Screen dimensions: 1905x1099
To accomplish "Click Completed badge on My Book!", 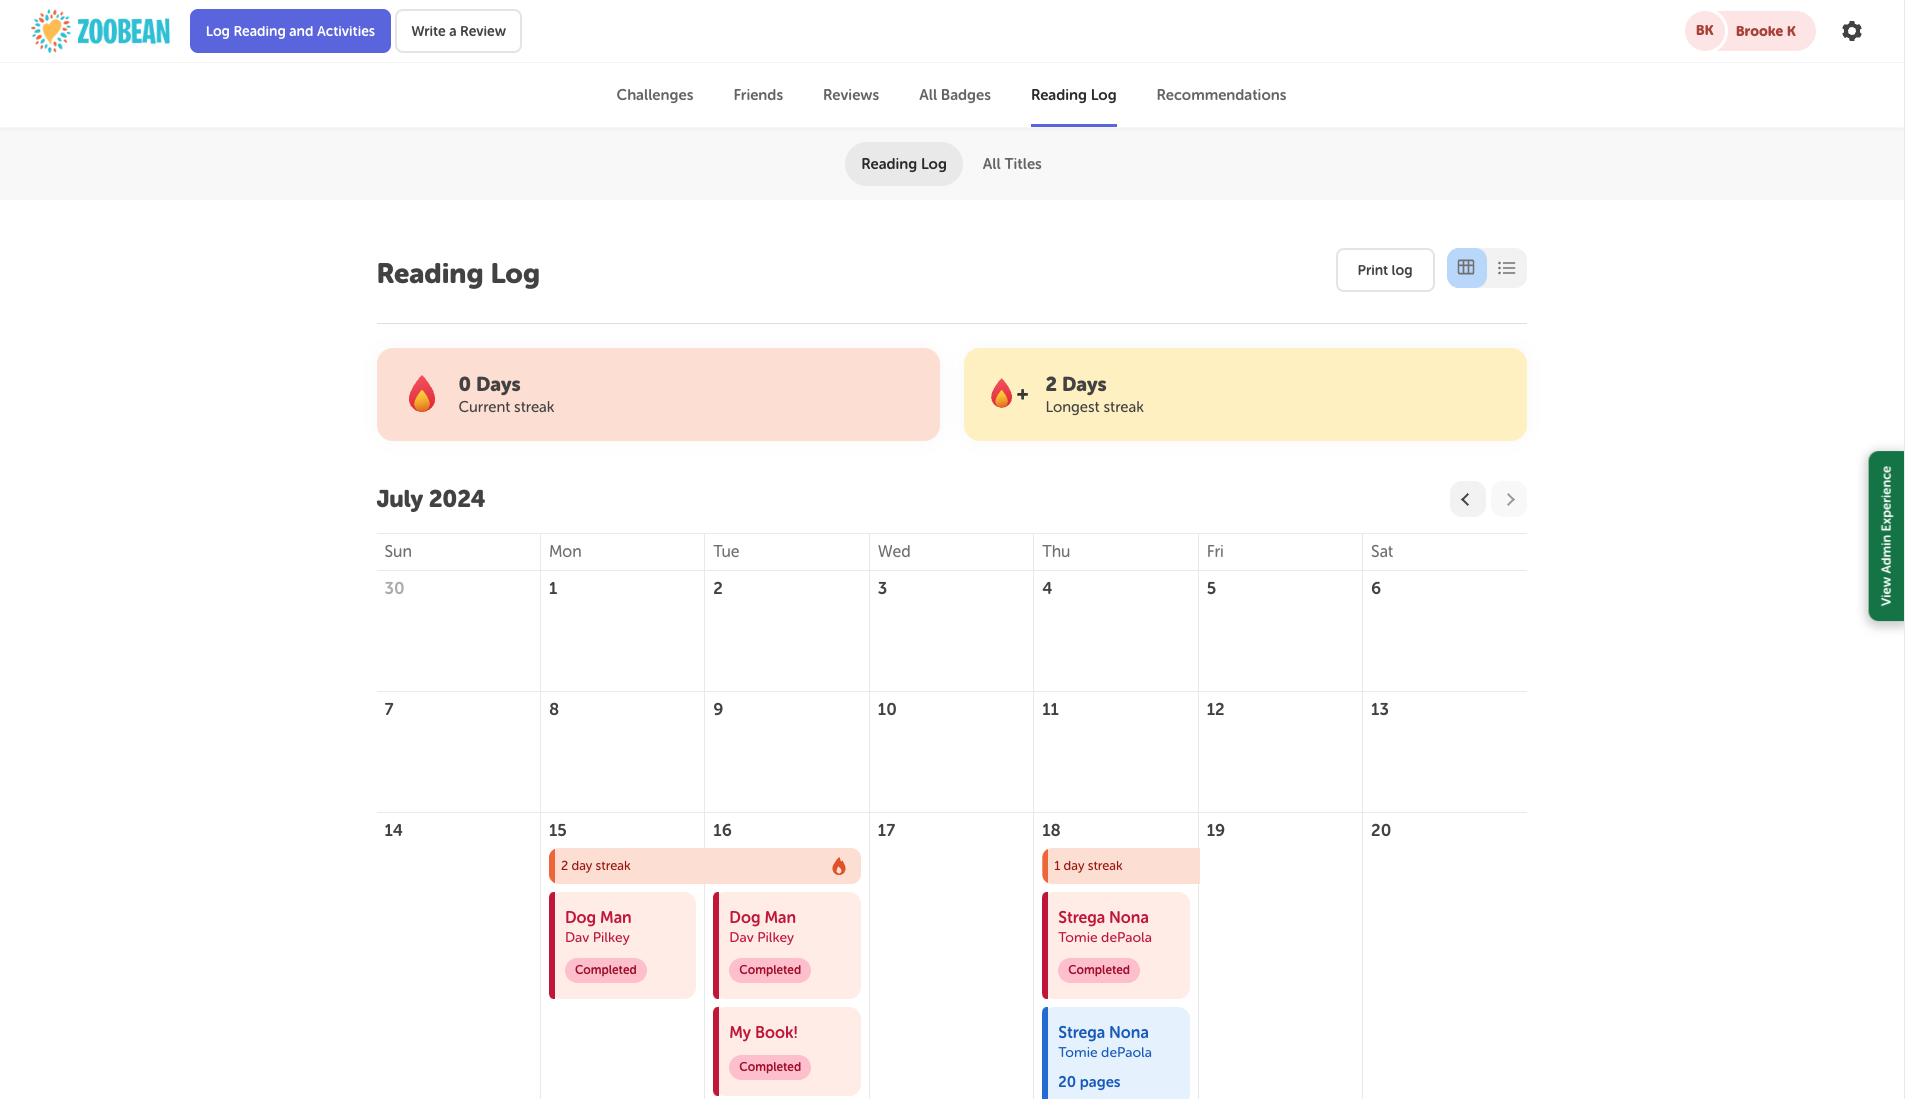I will pos(770,1067).
